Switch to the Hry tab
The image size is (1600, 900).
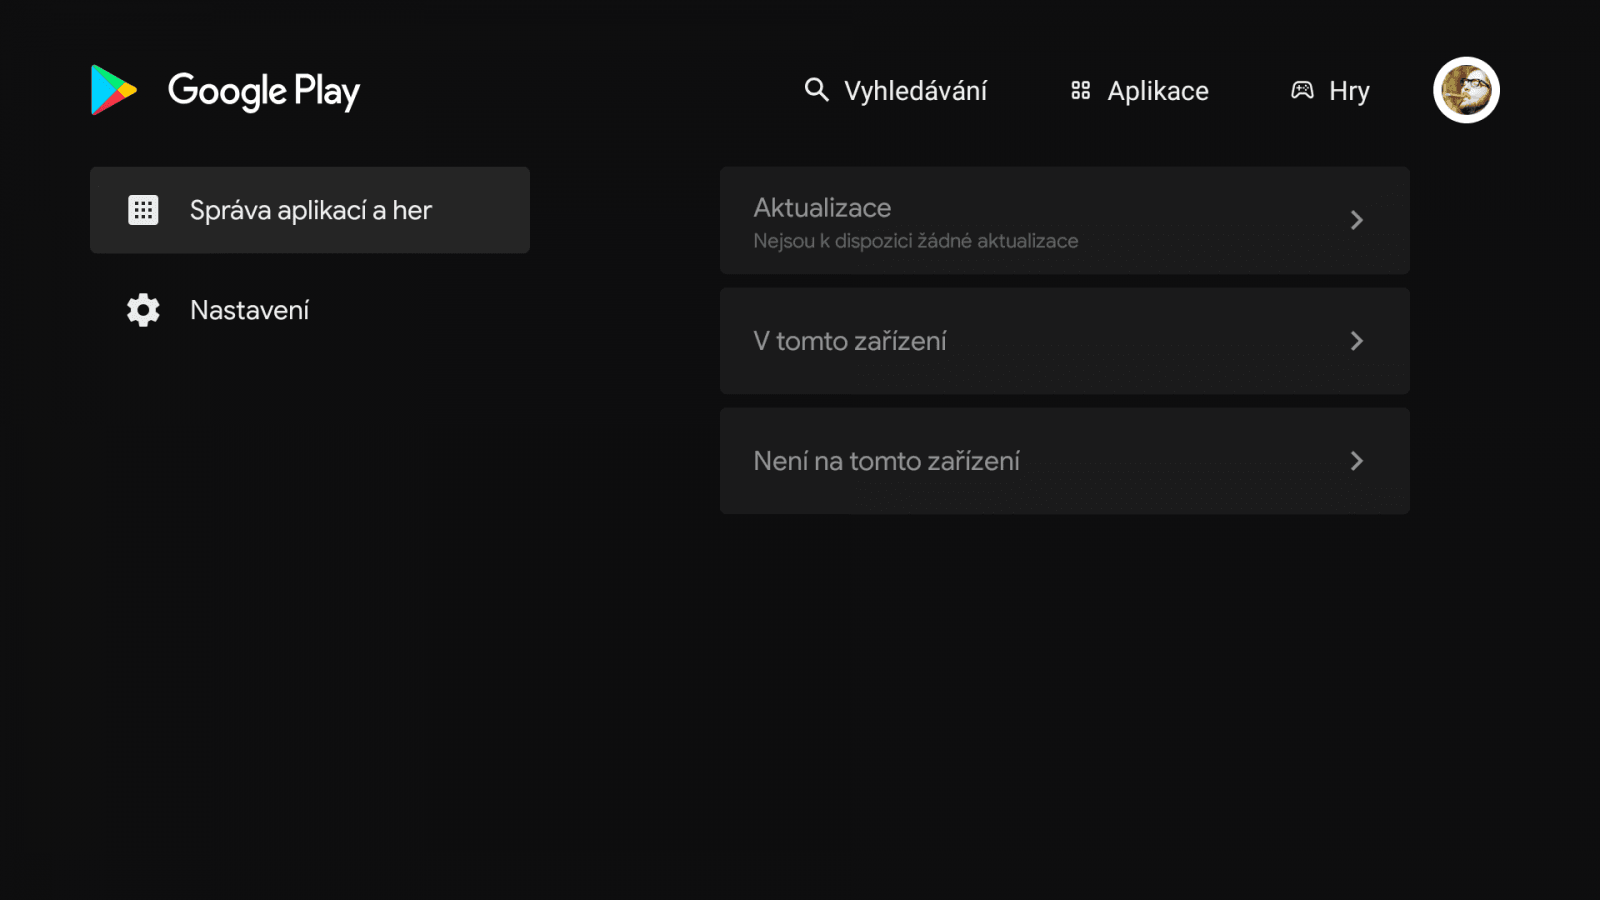1348,90
